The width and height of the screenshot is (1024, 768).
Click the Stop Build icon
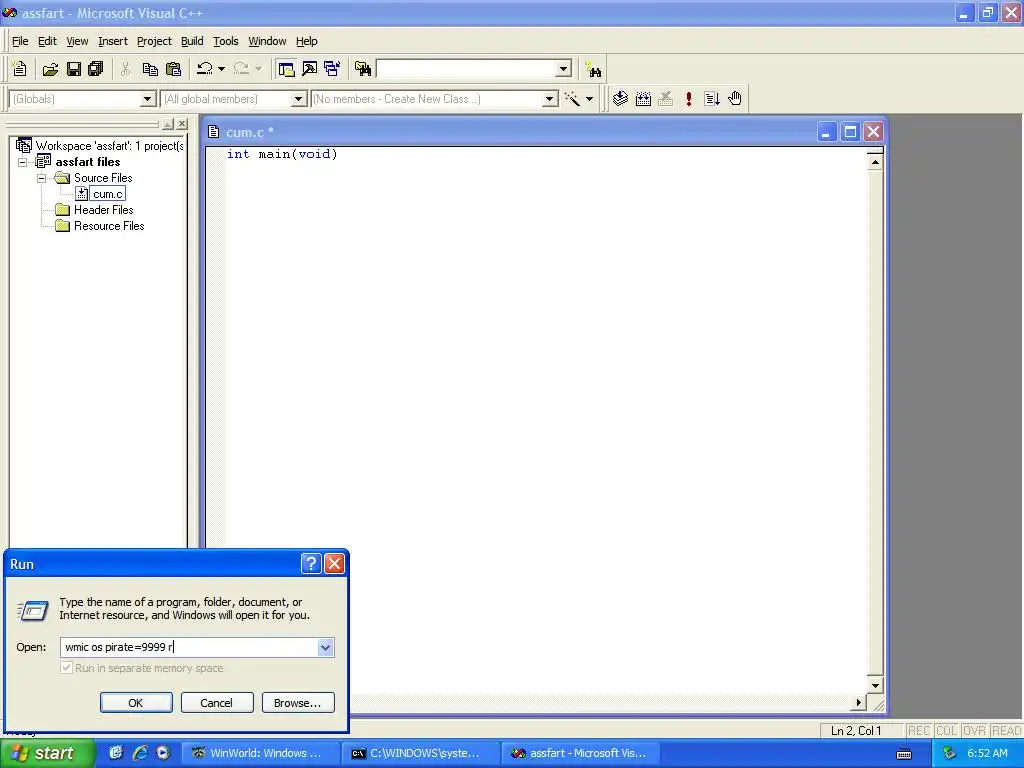665,99
